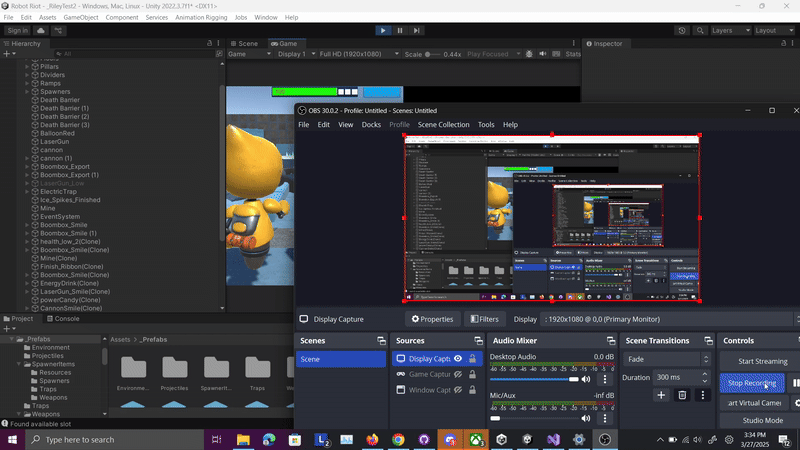800x450 pixels.
Task: Open Desktop Audio options menu
Action: [605, 379]
